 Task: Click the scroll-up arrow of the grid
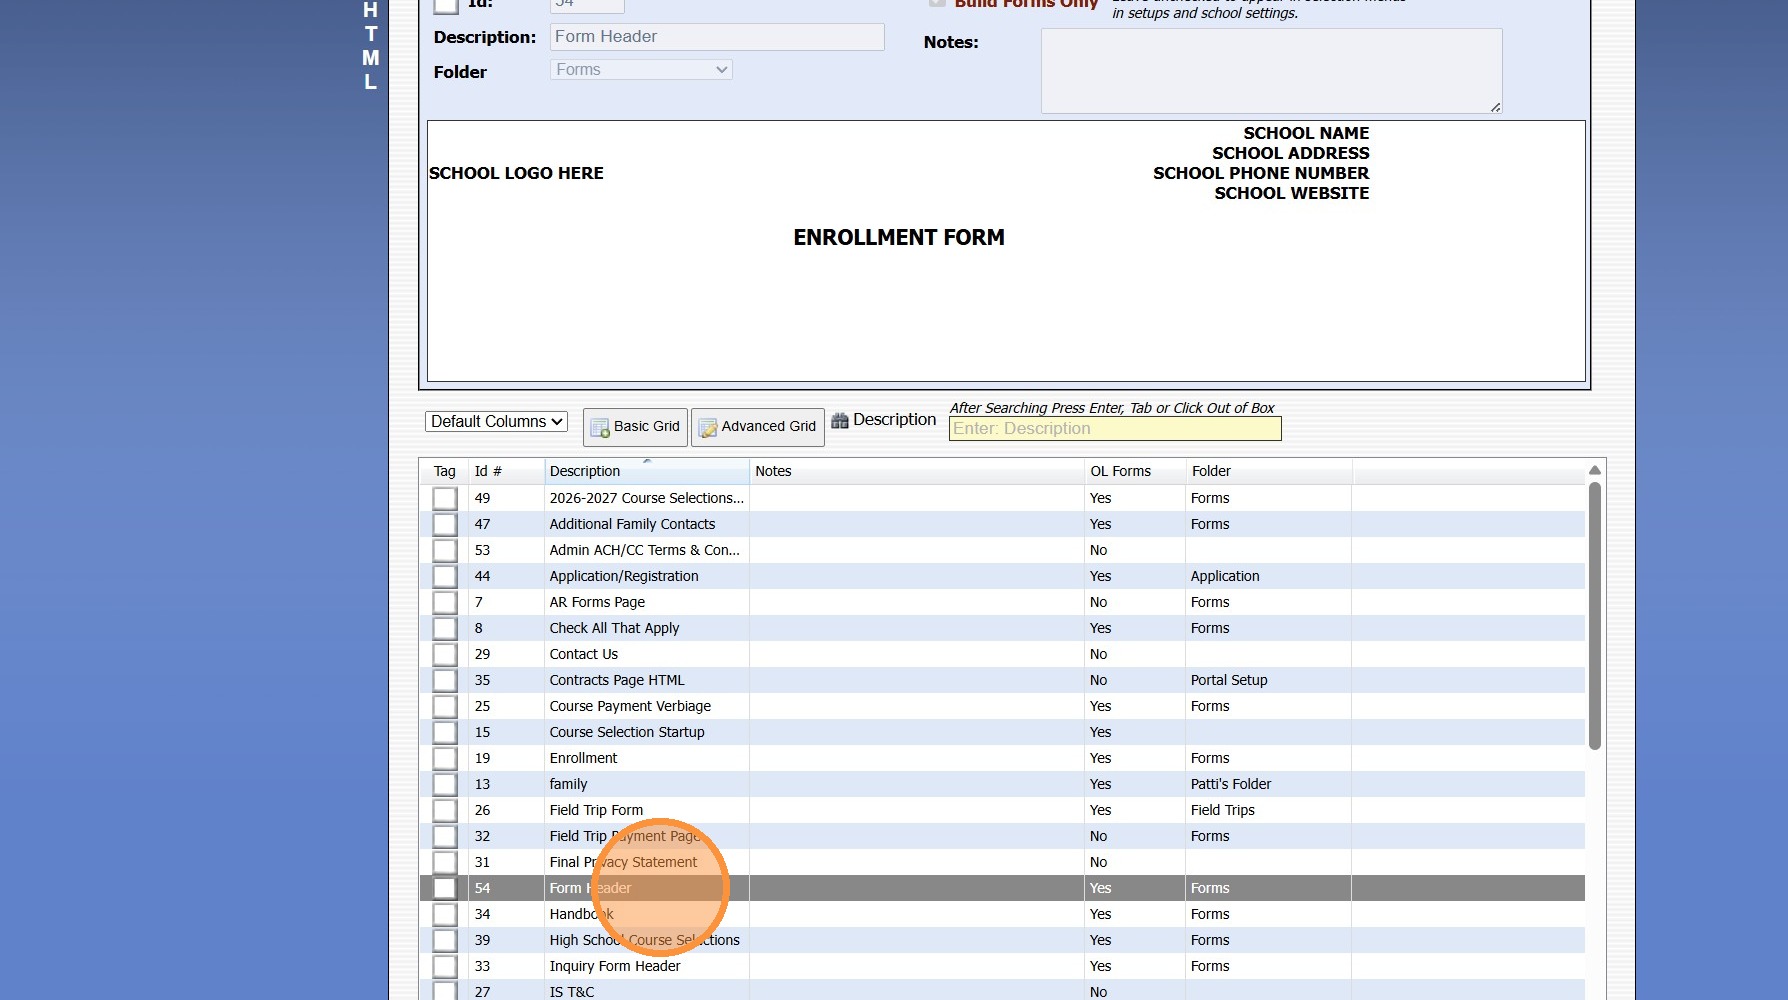coord(1595,470)
